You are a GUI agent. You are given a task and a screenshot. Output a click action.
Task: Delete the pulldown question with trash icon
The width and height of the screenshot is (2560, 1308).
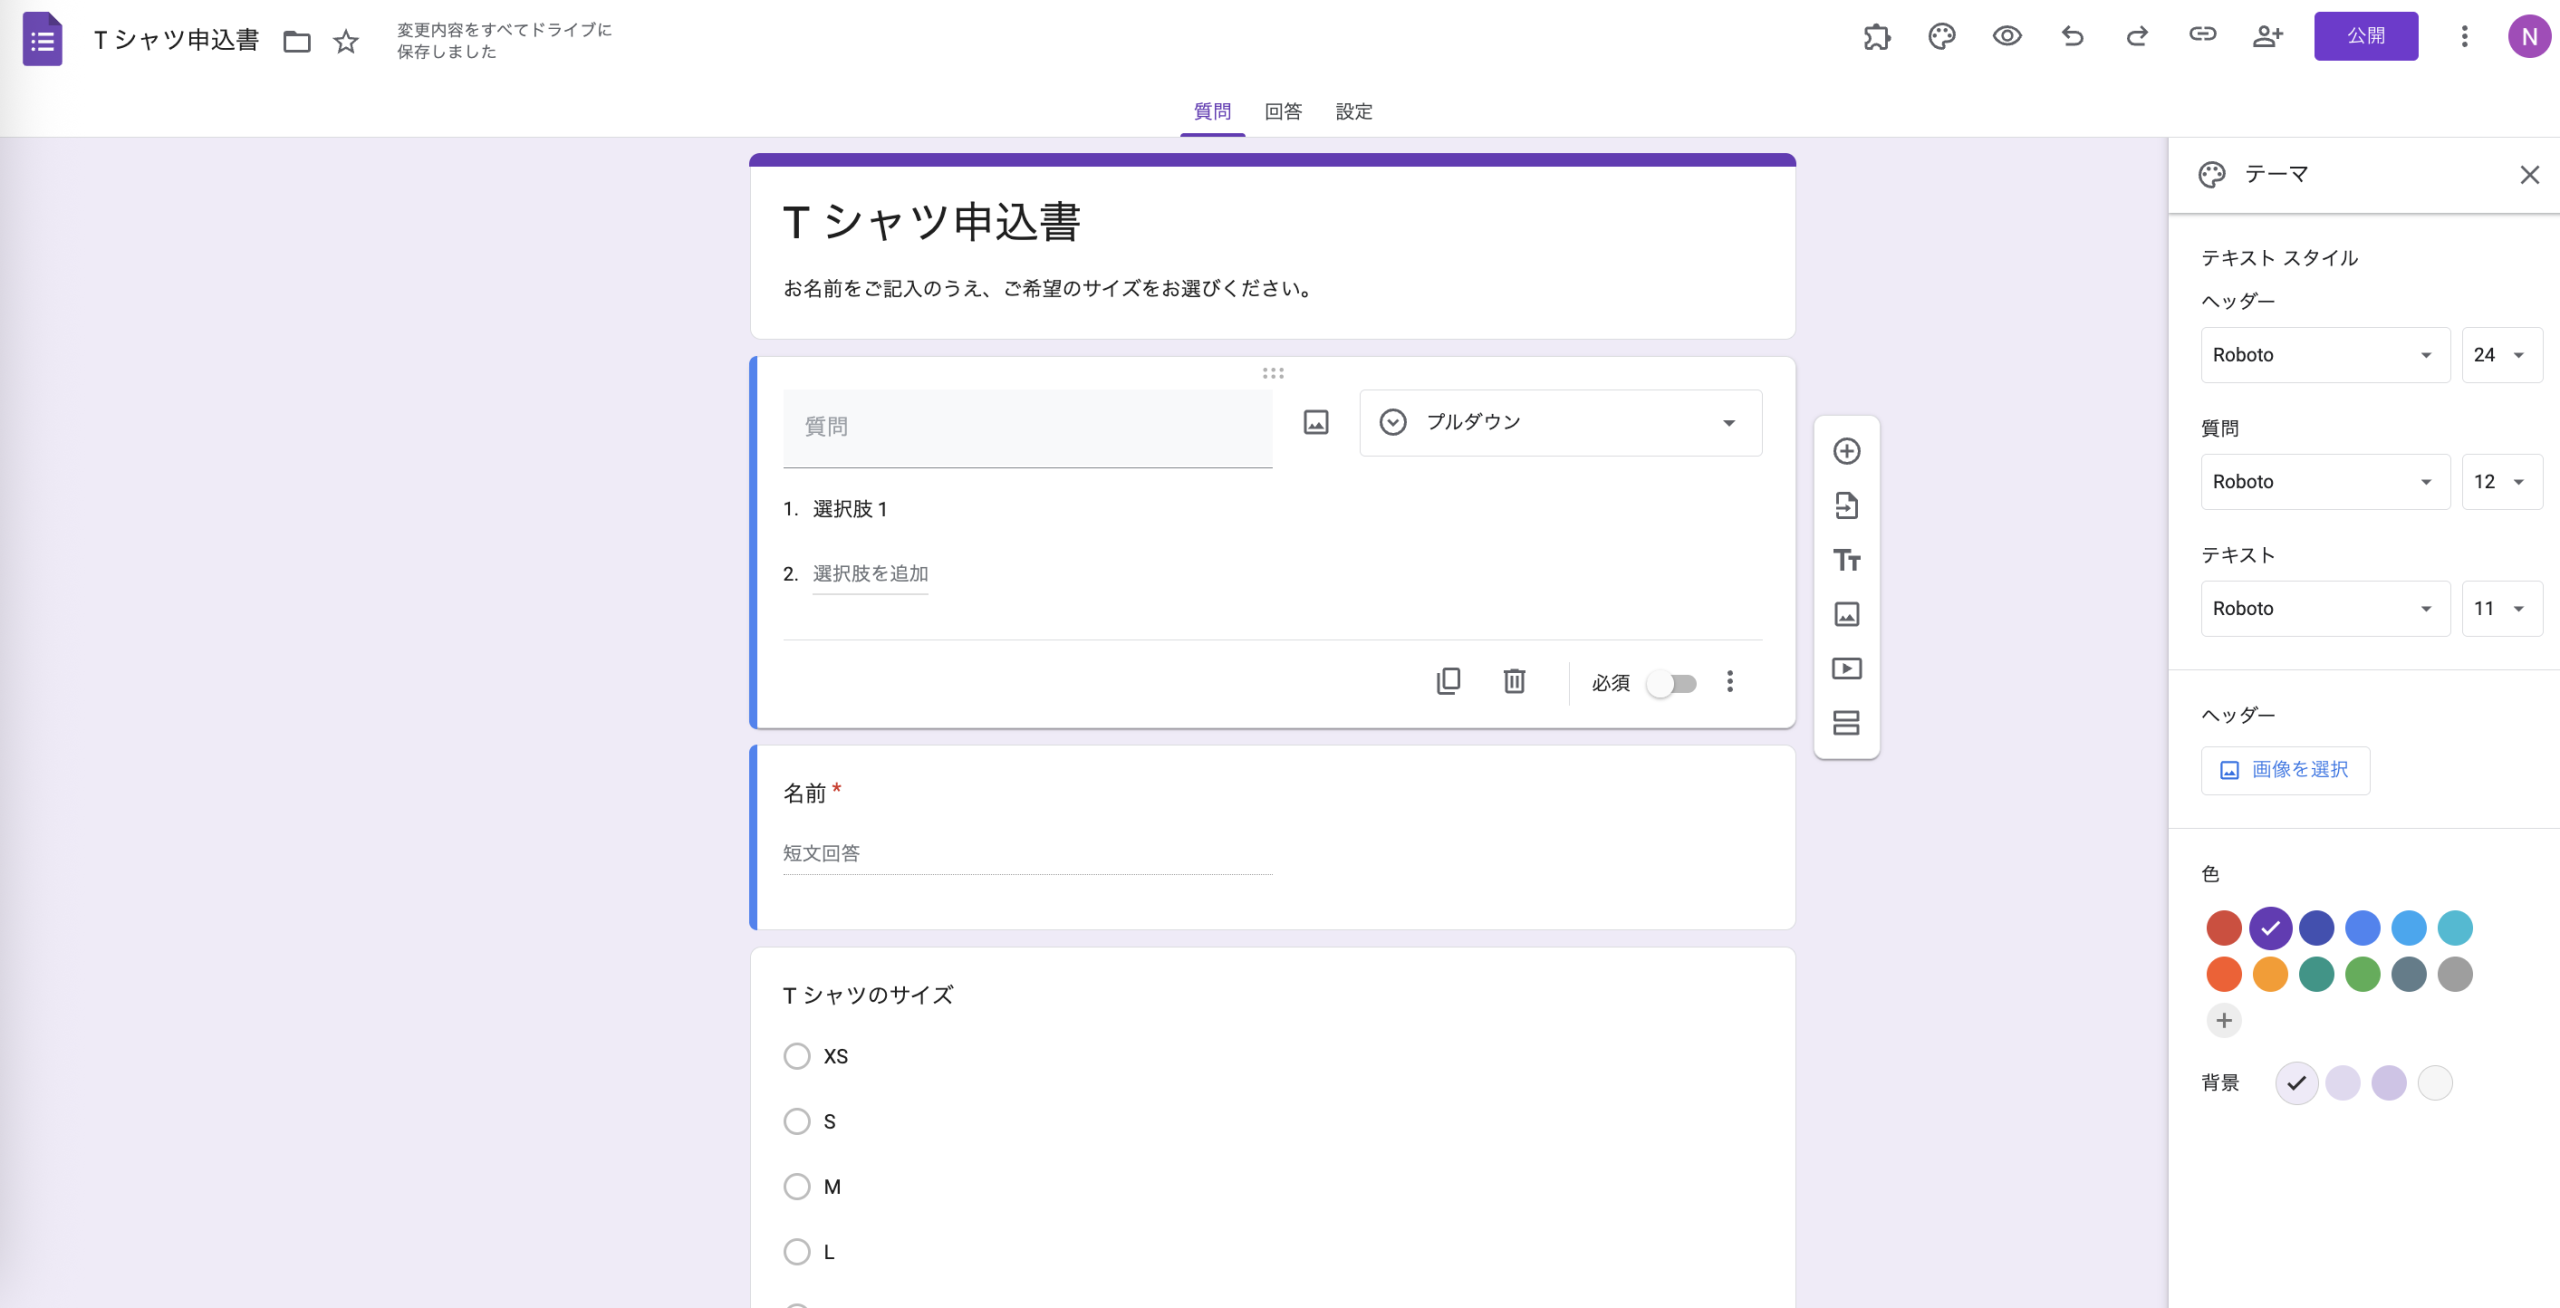1514,681
